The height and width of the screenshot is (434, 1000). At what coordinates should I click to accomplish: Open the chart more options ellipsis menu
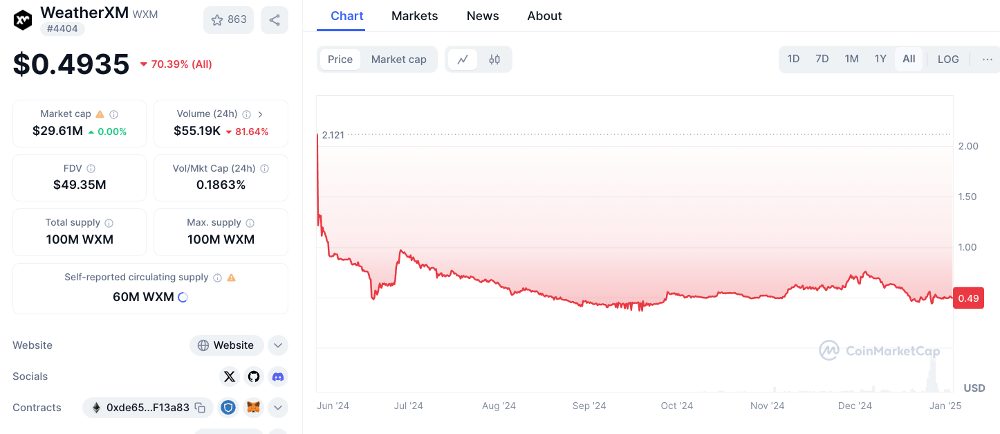(987, 59)
